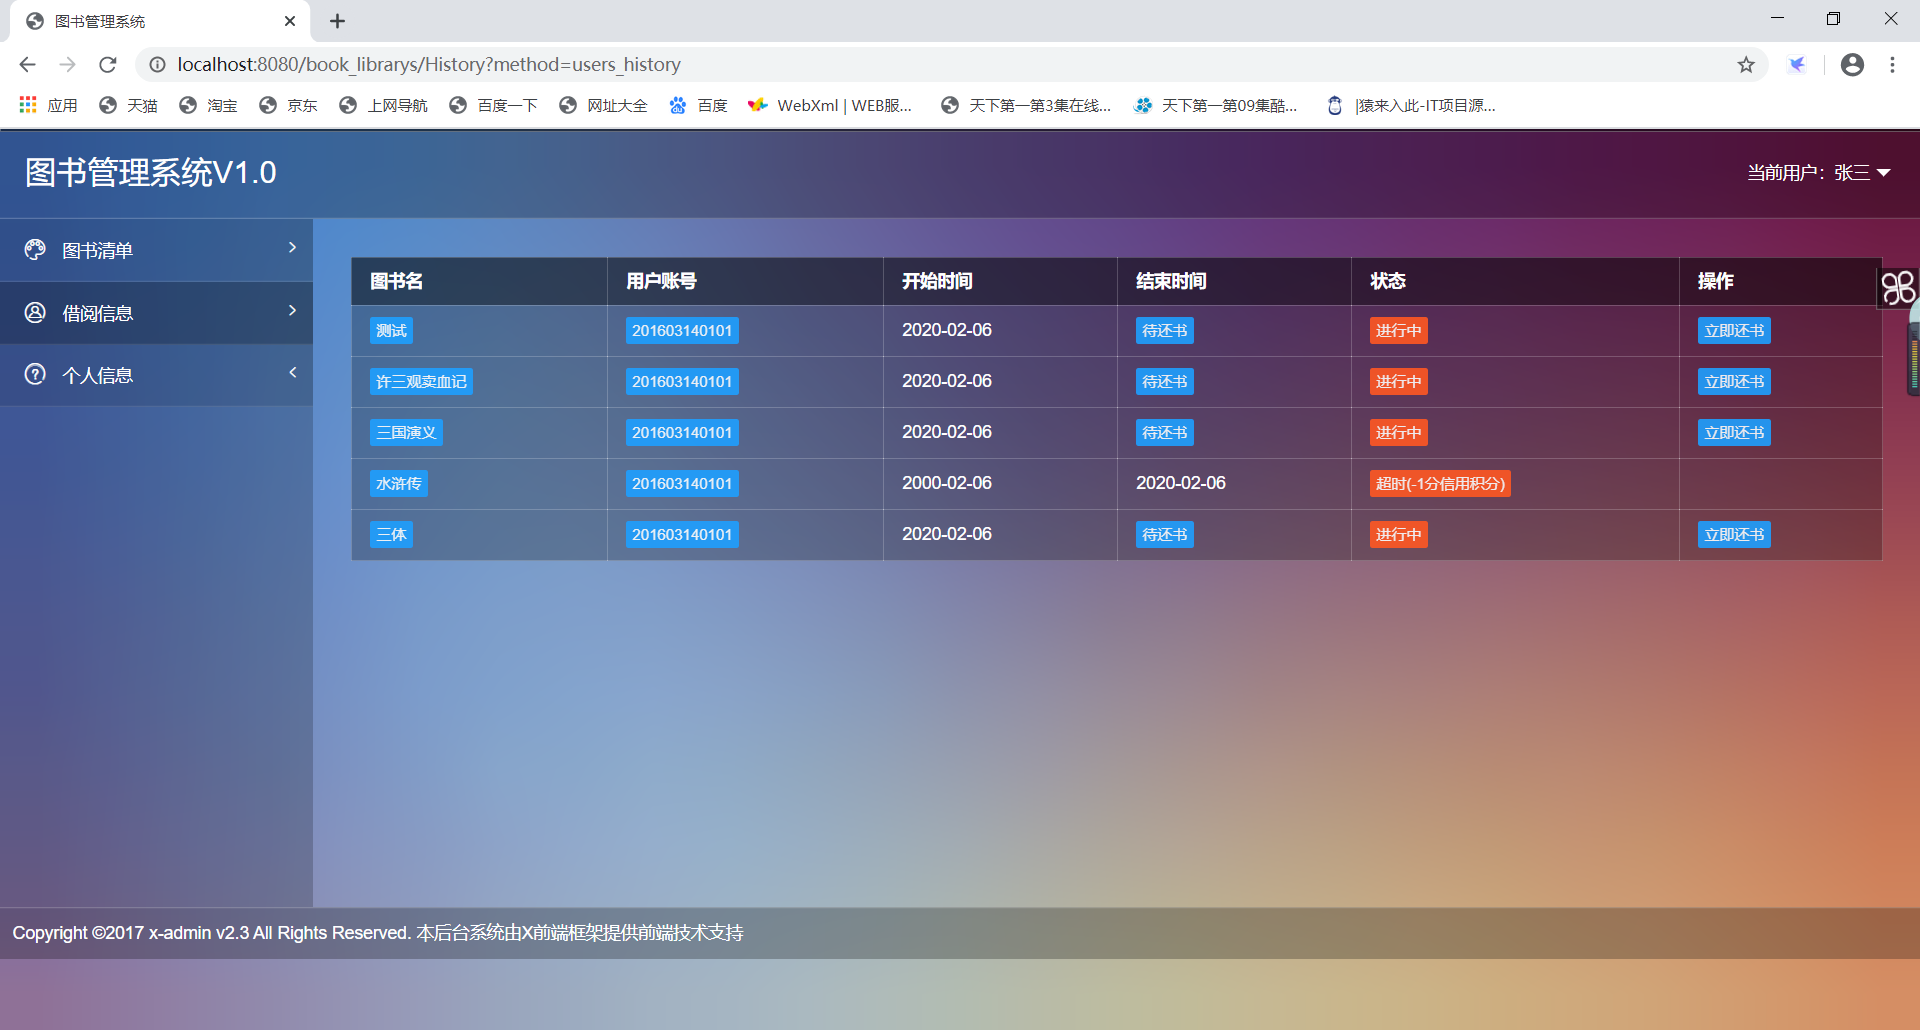Expand chevron on the 图书清单 row
1920x1030 pixels.
[x=292, y=248]
